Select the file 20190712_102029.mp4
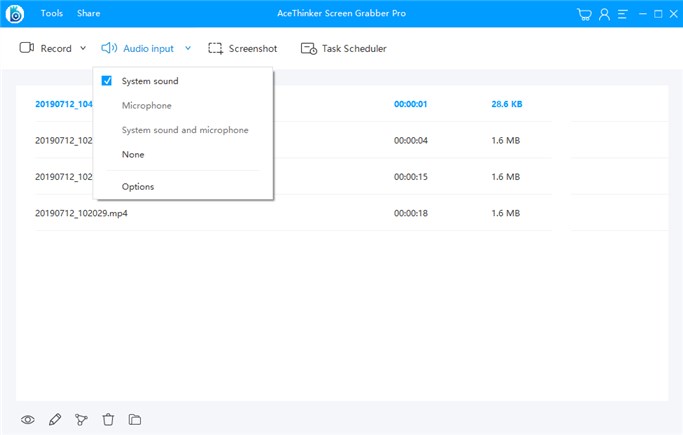This screenshot has height=435, width=683. click(x=81, y=213)
